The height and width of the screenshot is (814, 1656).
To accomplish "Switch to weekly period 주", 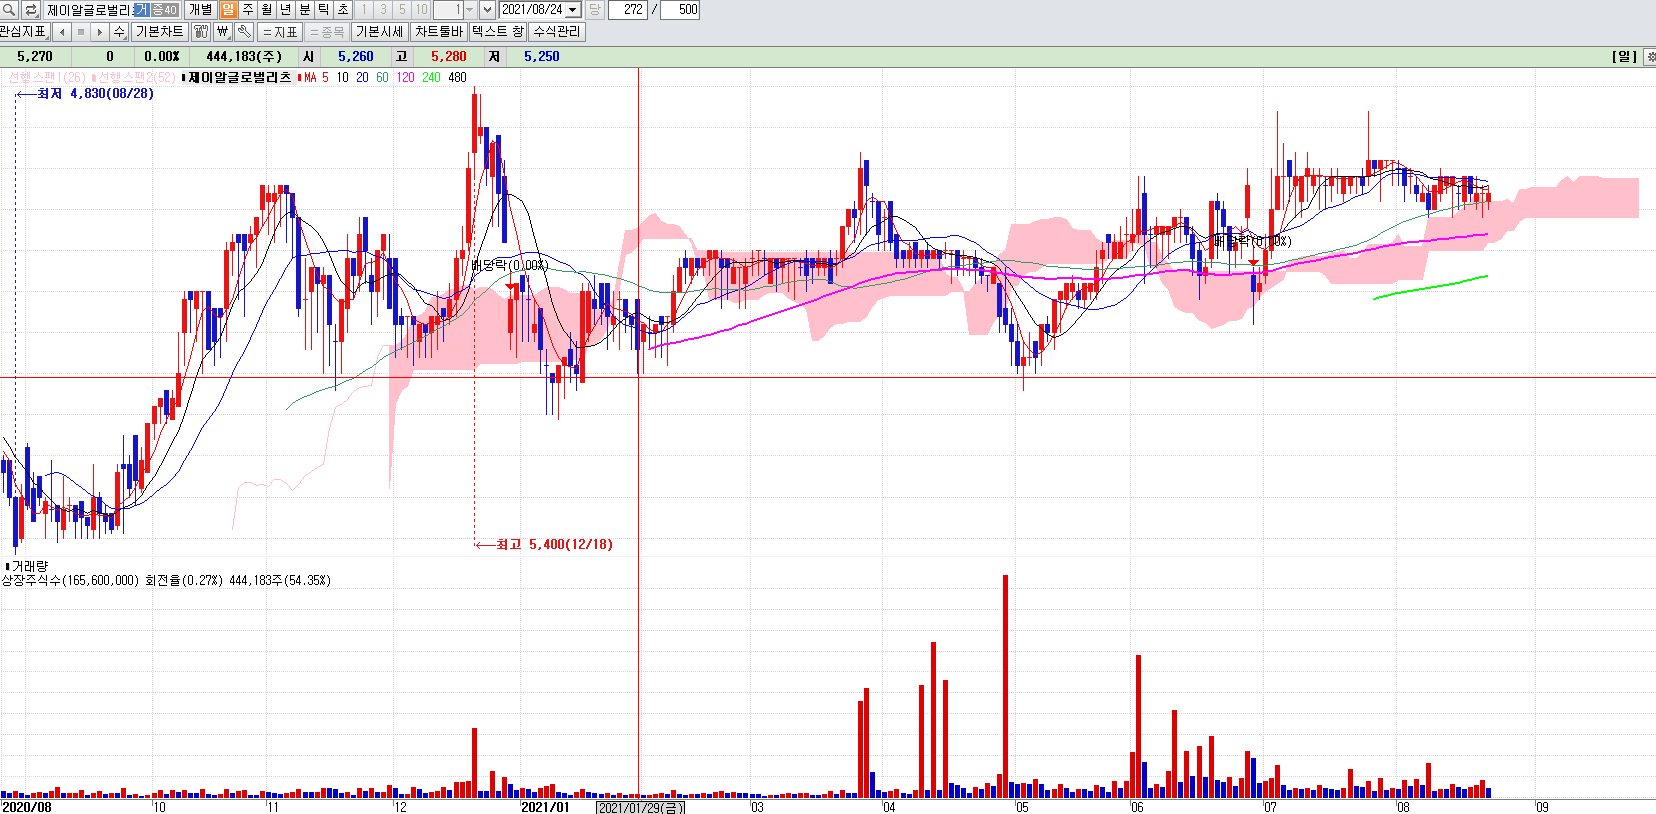I will tap(247, 10).
